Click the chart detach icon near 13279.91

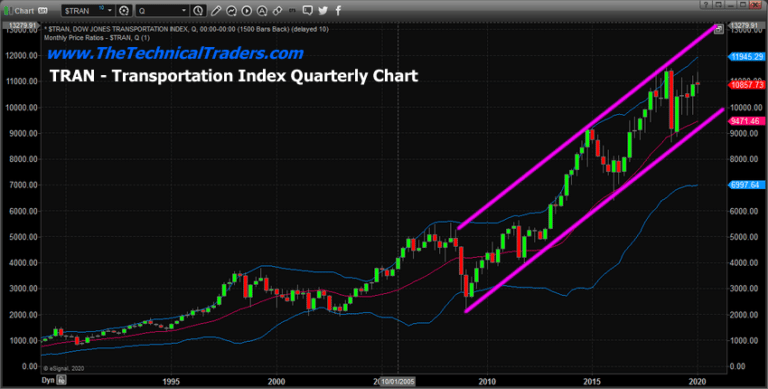tap(719, 29)
